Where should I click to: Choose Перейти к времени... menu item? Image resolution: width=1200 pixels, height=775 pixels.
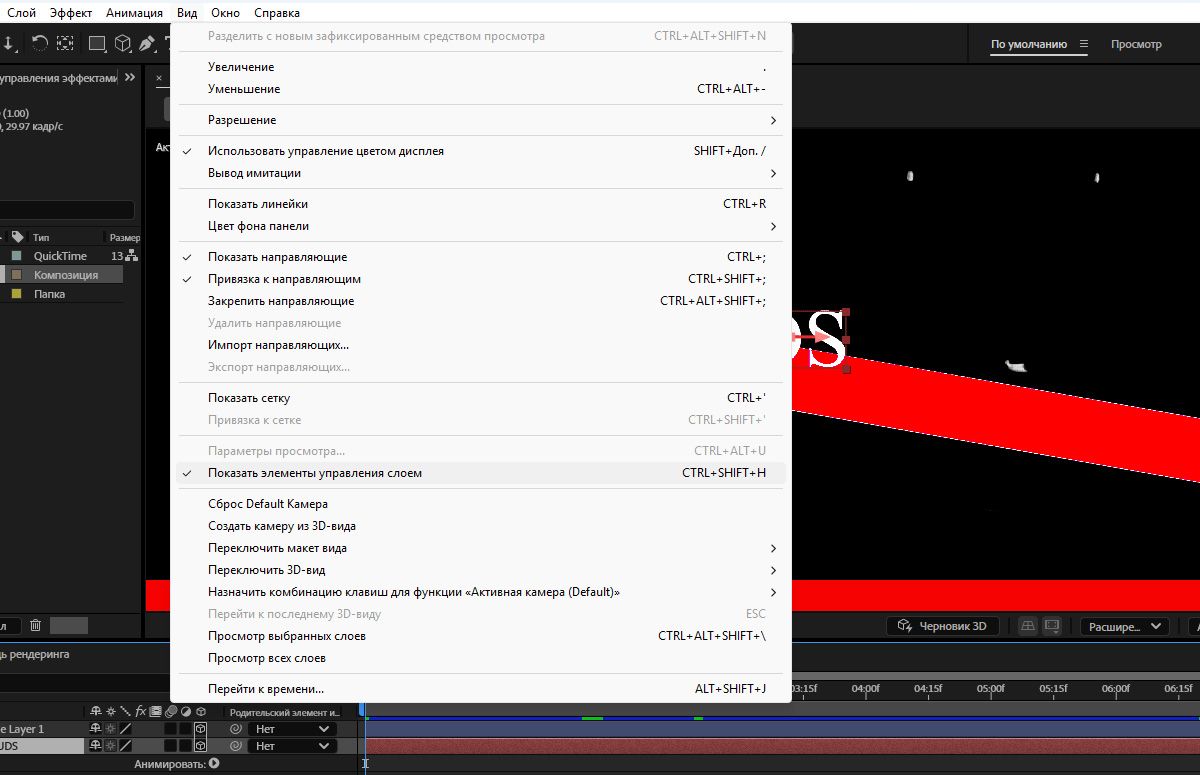point(480,689)
